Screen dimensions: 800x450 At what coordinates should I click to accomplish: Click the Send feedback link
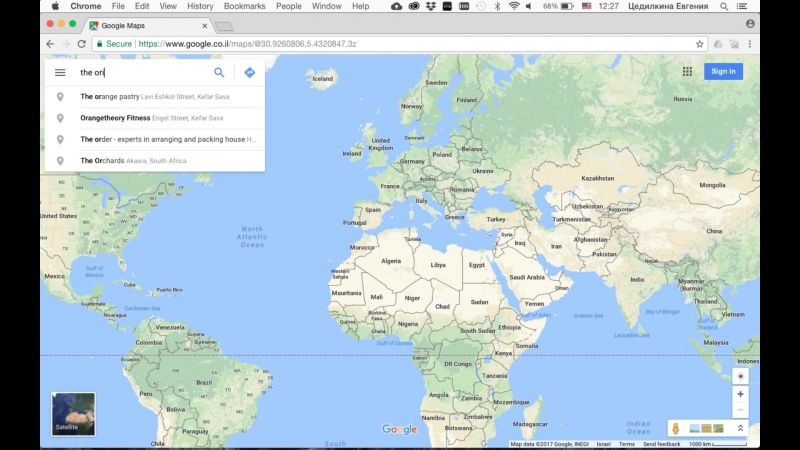click(x=661, y=444)
